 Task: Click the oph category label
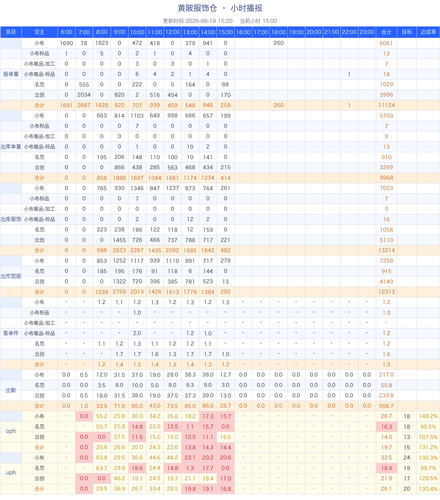(11, 431)
